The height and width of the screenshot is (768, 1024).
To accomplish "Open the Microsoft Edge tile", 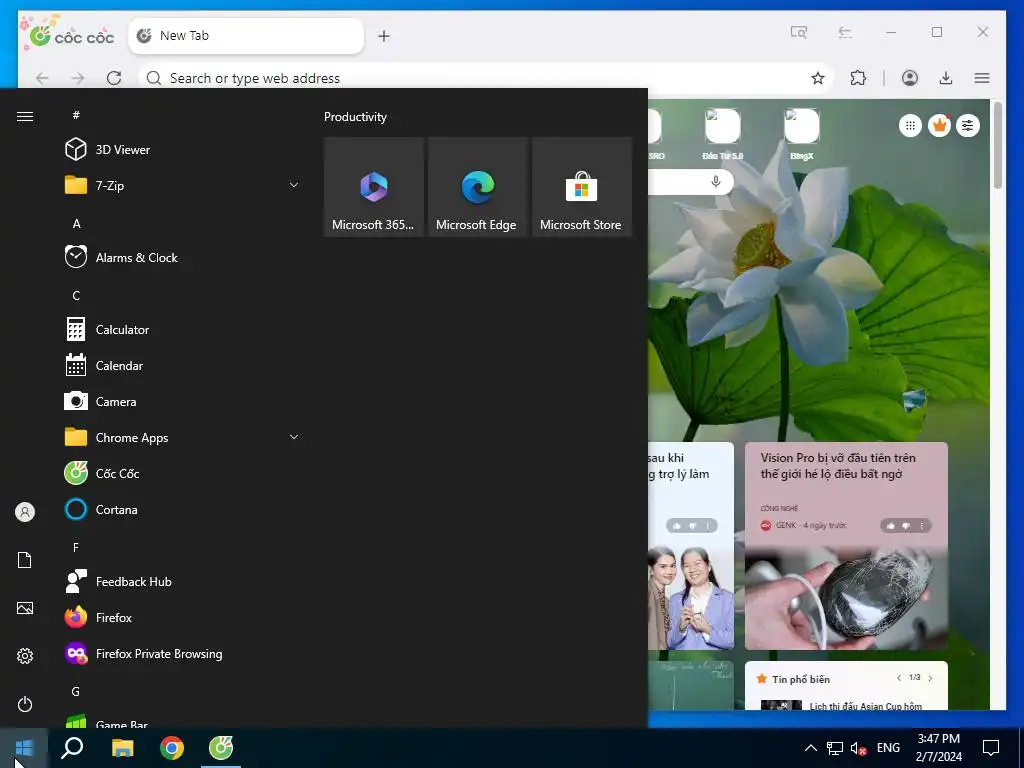I will pyautogui.click(x=477, y=187).
